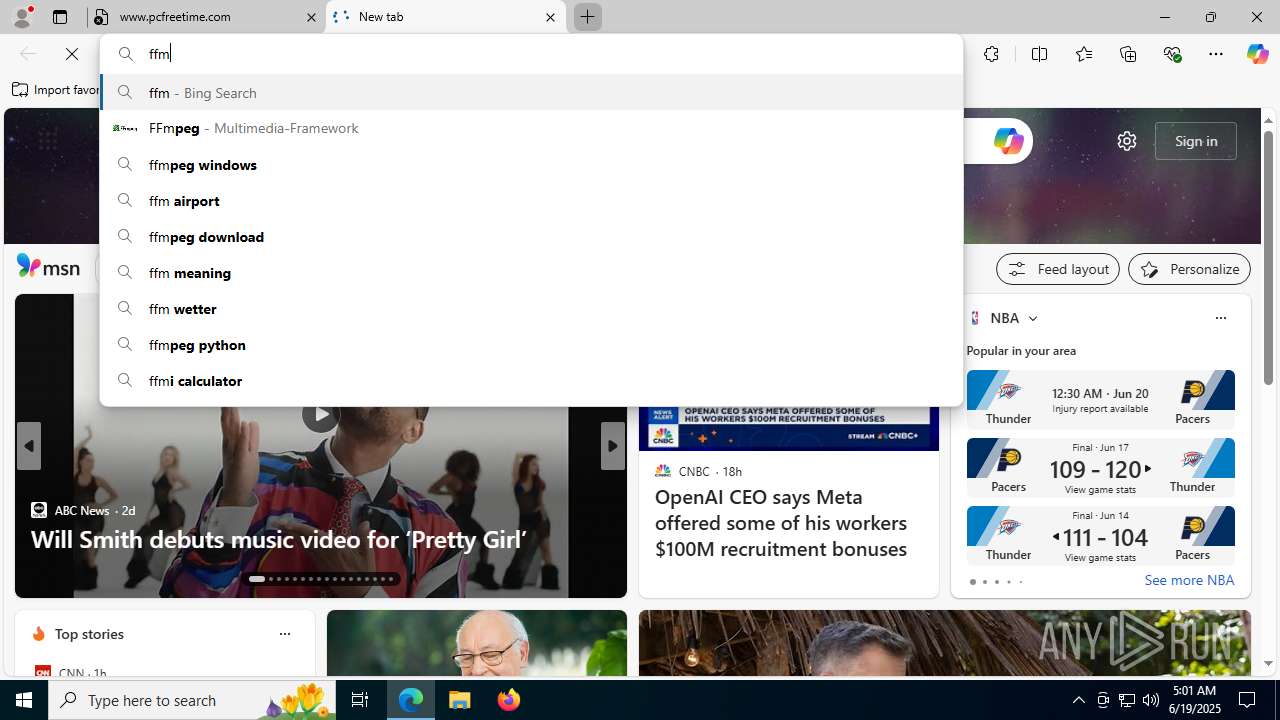The width and height of the screenshot is (1280, 720).
Task: Select FFmpeg Multimedia-Framework suggestion
Action: [531, 128]
